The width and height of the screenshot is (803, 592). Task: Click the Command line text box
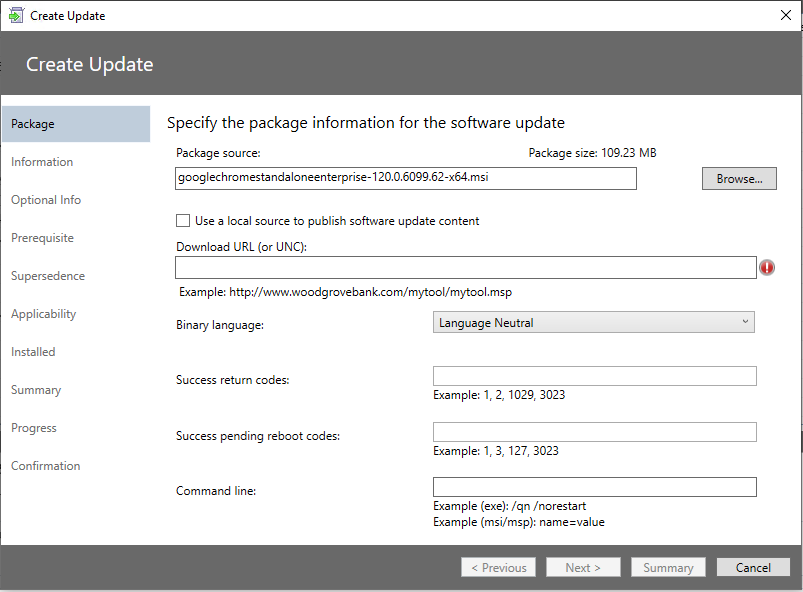click(595, 487)
